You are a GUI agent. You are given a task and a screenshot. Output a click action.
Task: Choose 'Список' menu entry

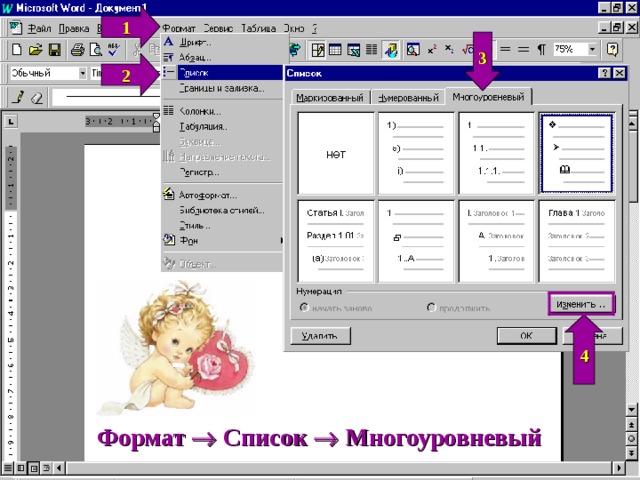(222, 73)
